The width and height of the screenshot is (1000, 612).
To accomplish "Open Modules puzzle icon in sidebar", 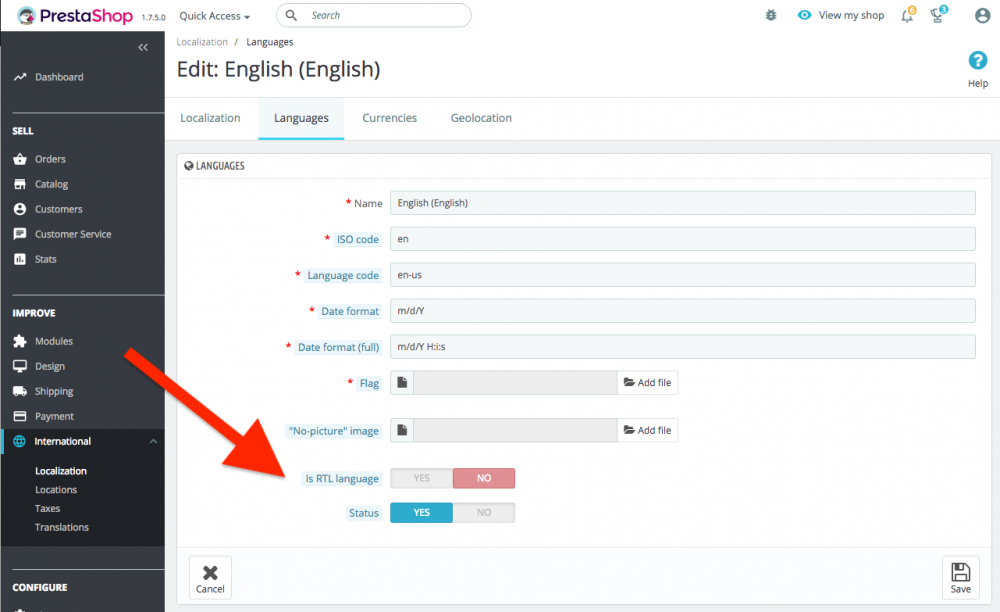I will point(20,341).
